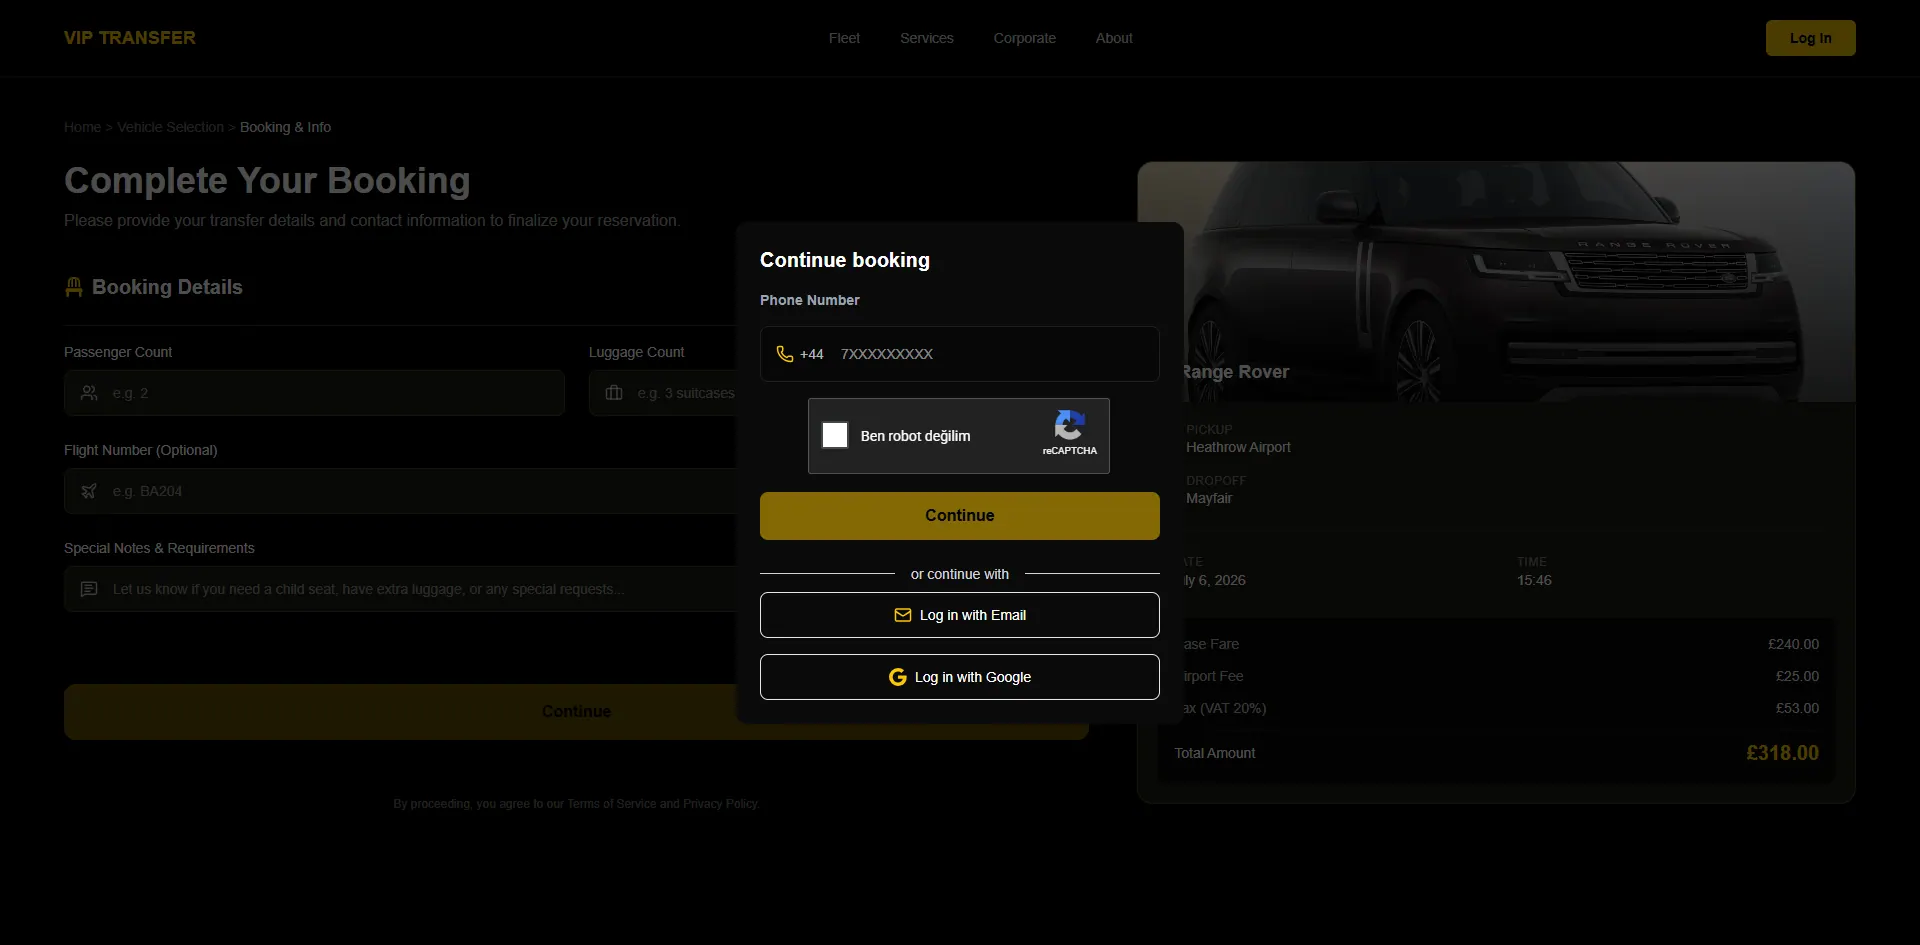The height and width of the screenshot is (945, 1920).
Task: Click the VIP TRANSFER logo
Action: [x=130, y=38]
